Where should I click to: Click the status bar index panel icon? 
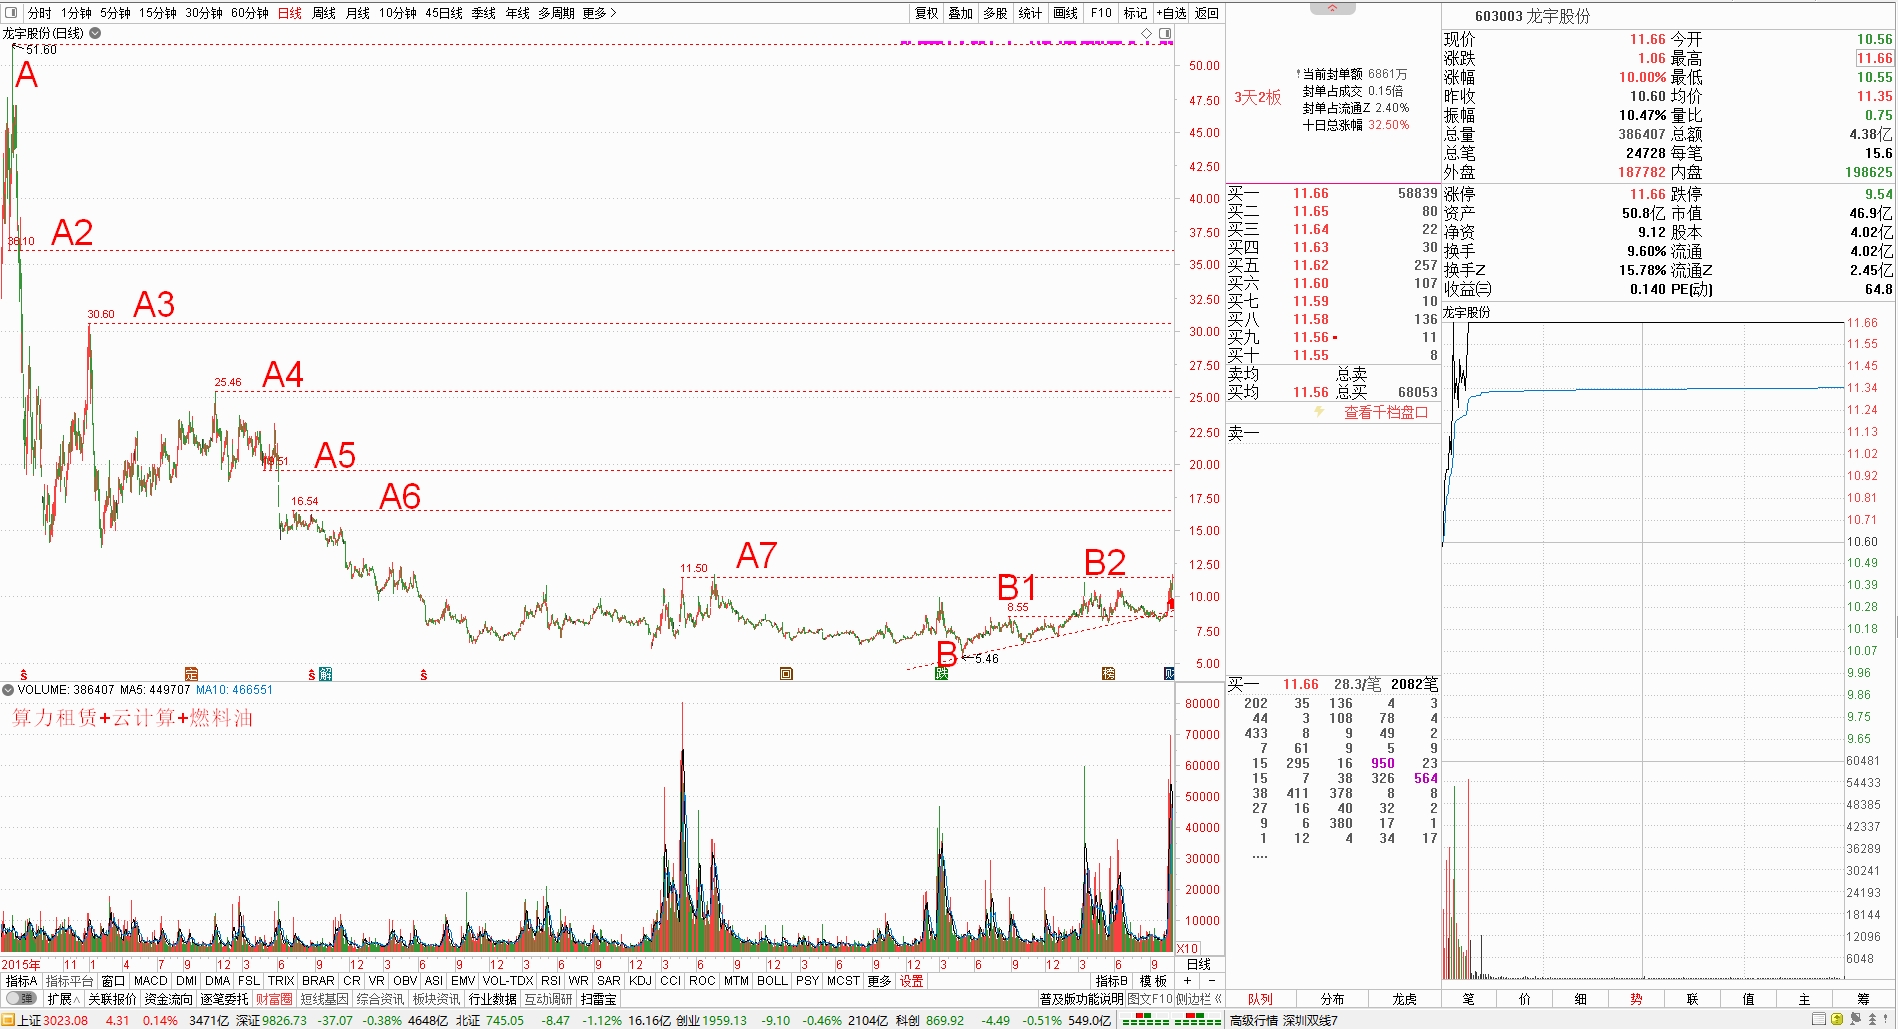(9, 1020)
